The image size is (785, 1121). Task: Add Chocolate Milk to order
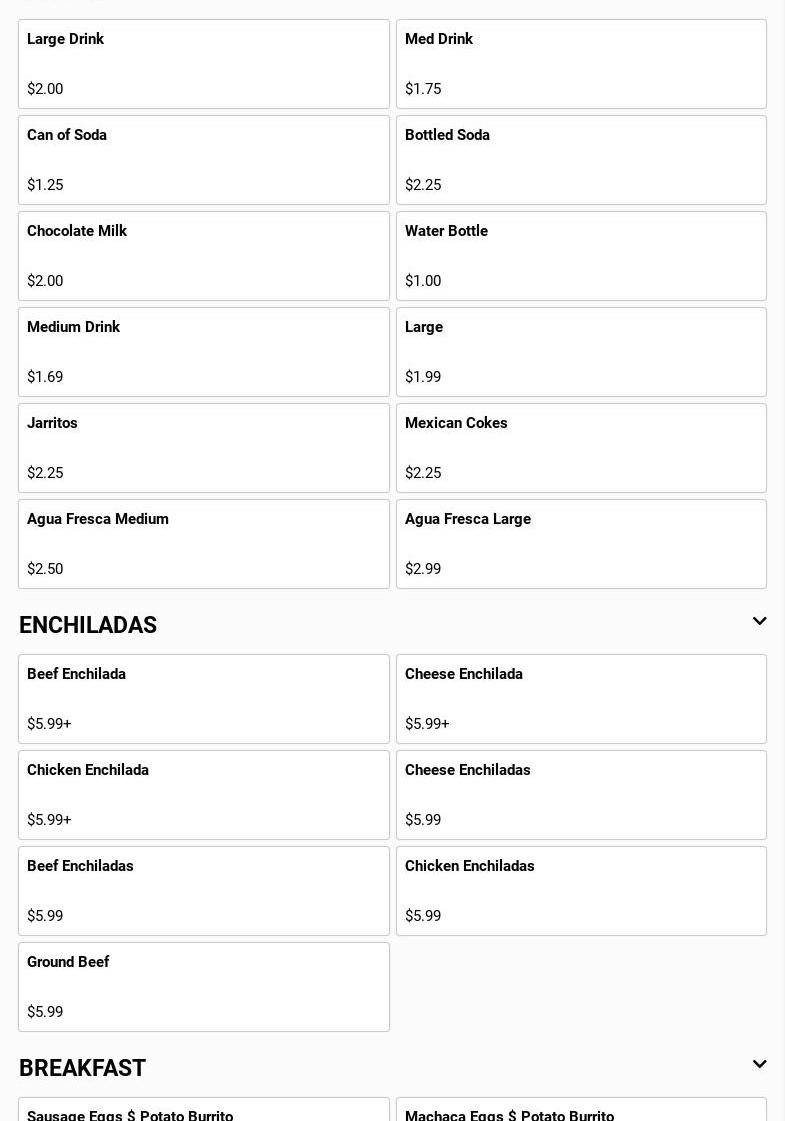click(x=203, y=256)
